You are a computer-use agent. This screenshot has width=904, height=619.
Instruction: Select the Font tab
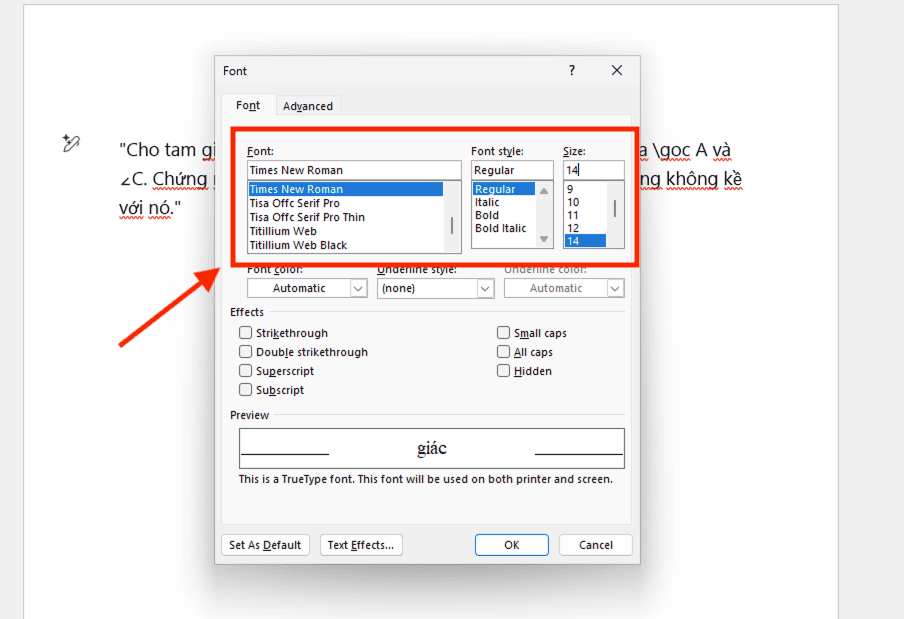[248, 106]
